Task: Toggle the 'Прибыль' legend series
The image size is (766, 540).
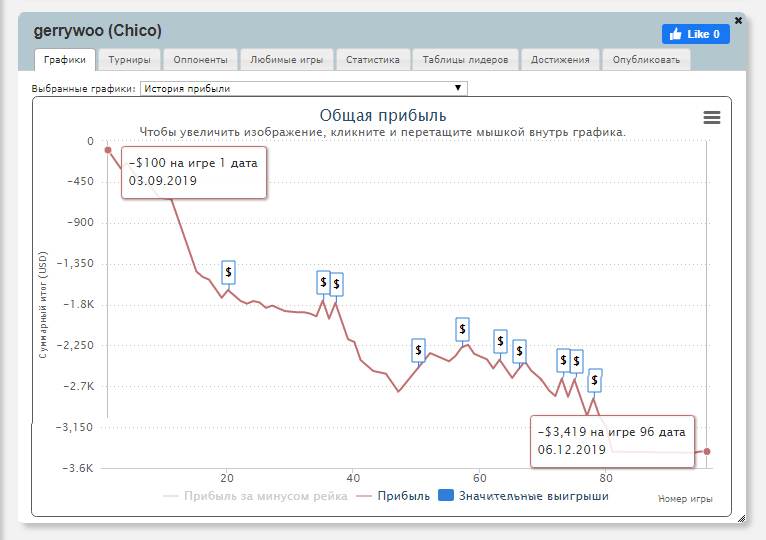Action: pyautogui.click(x=394, y=496)
